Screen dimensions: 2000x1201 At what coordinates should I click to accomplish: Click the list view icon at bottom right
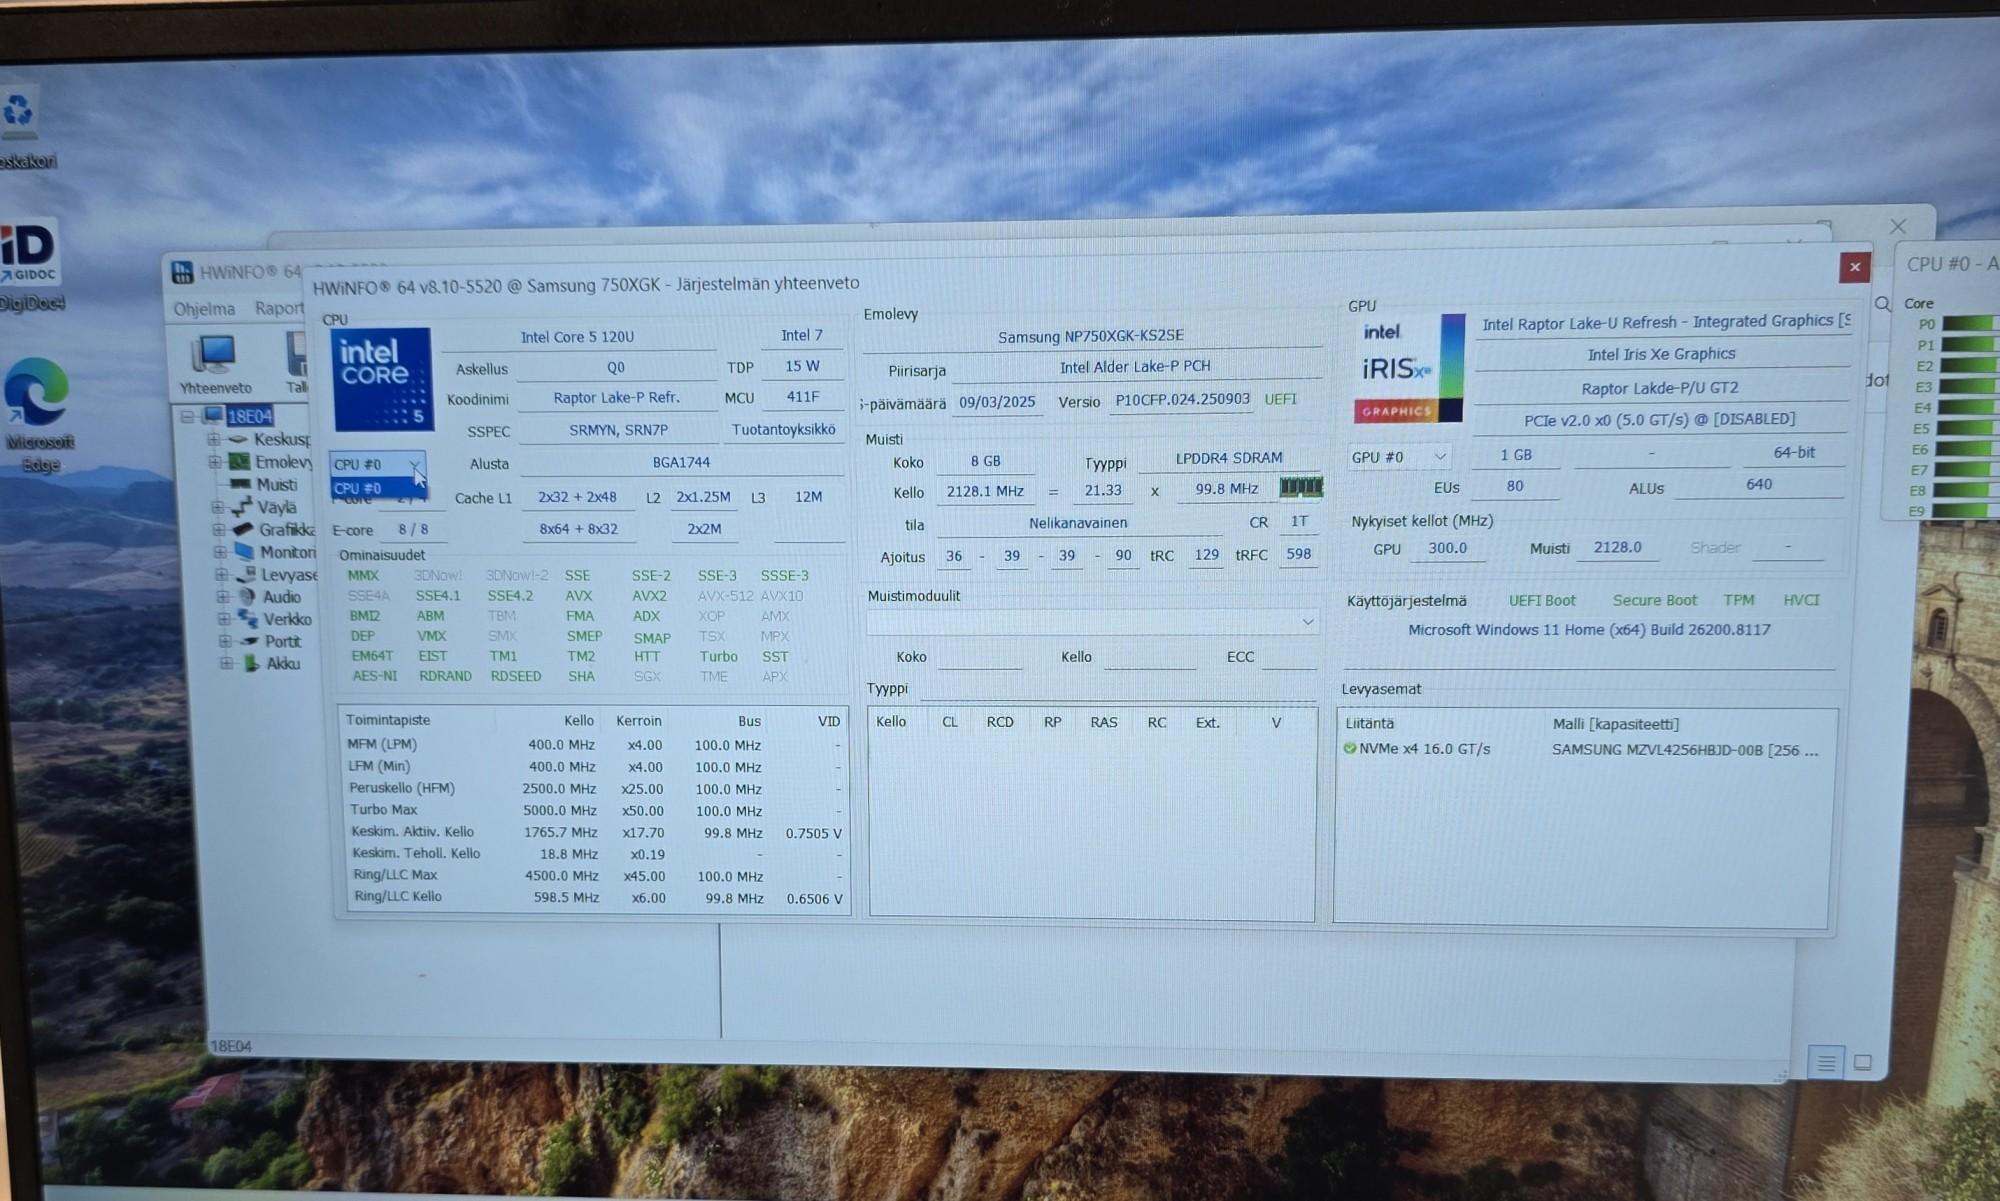(1826, 1062)
